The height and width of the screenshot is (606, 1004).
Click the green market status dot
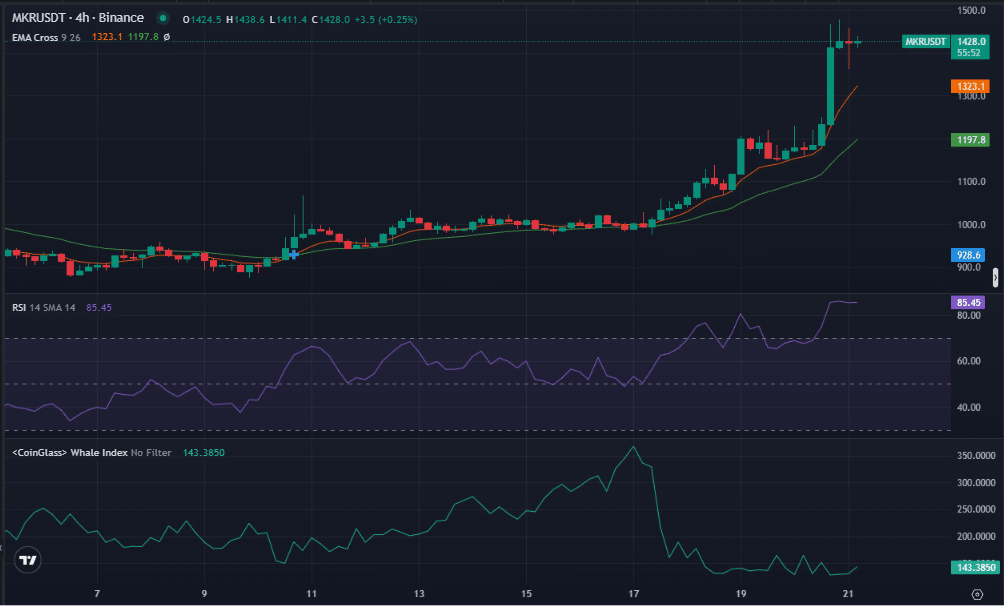[x=162, y=18]
